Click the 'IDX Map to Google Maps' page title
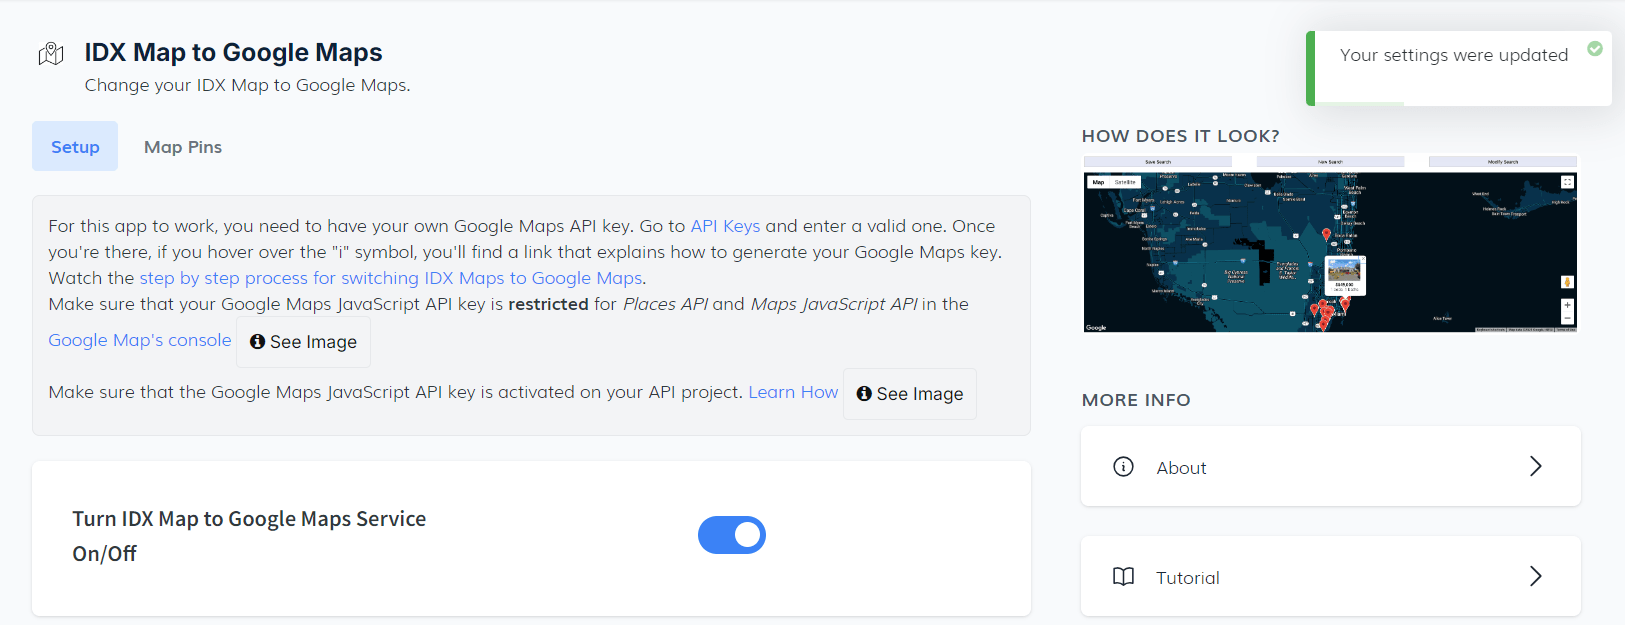This screenshot has height=625, width=1625. 233,52
